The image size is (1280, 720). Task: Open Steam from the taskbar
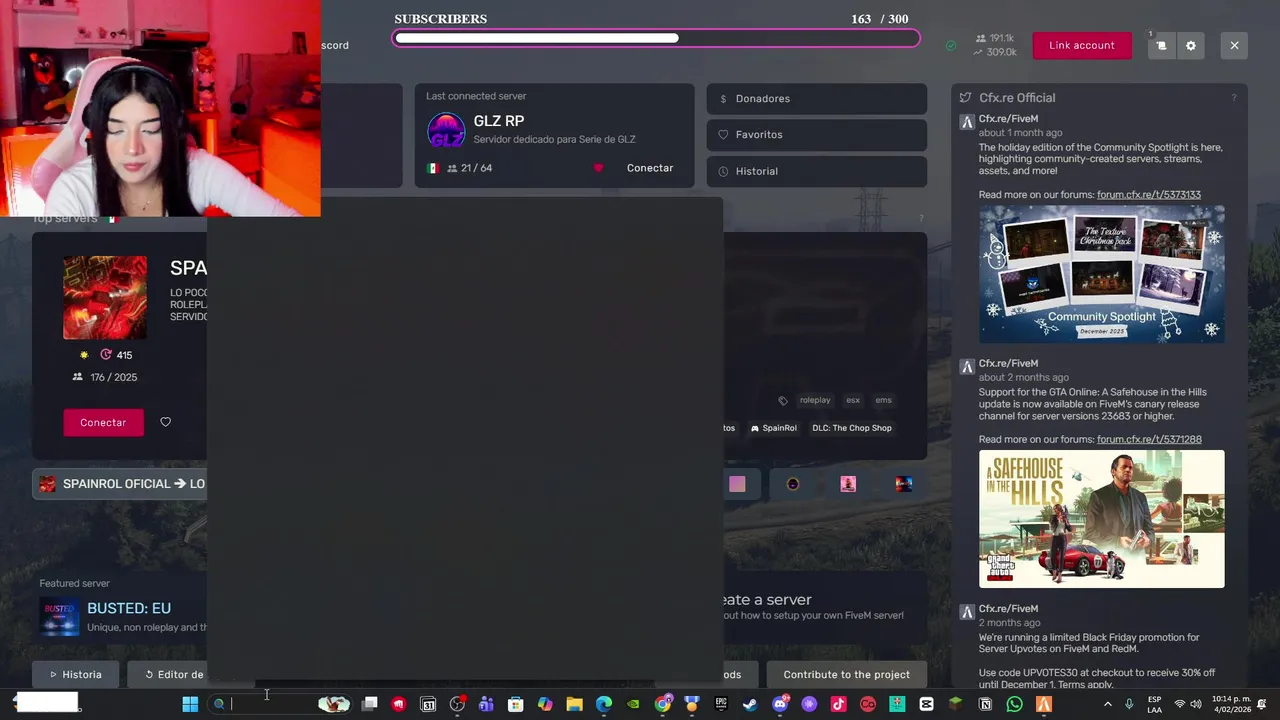pyautogui.click(x=750, y=704)
